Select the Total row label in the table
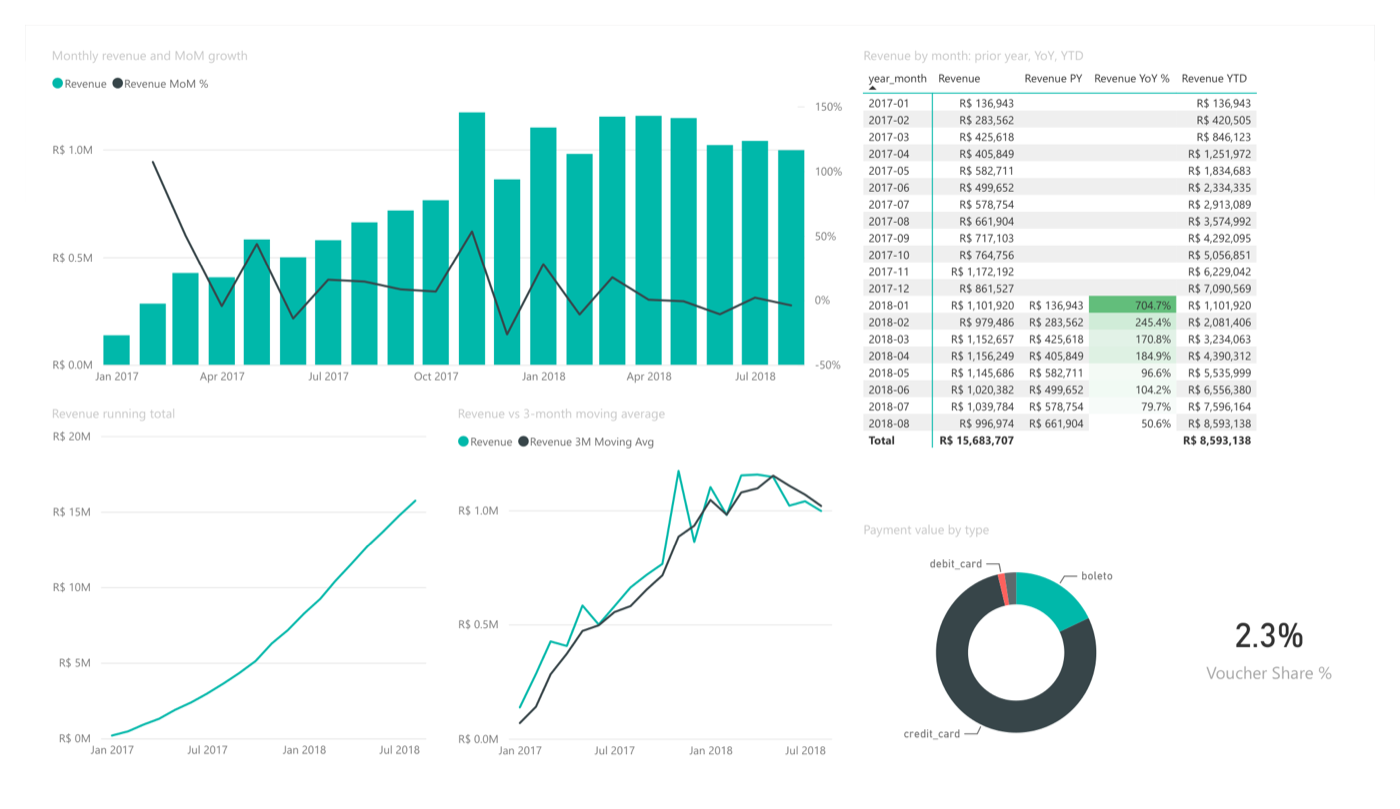This screenshot has width=1400, height=809. pyautogui.click(x=882, y=440)
